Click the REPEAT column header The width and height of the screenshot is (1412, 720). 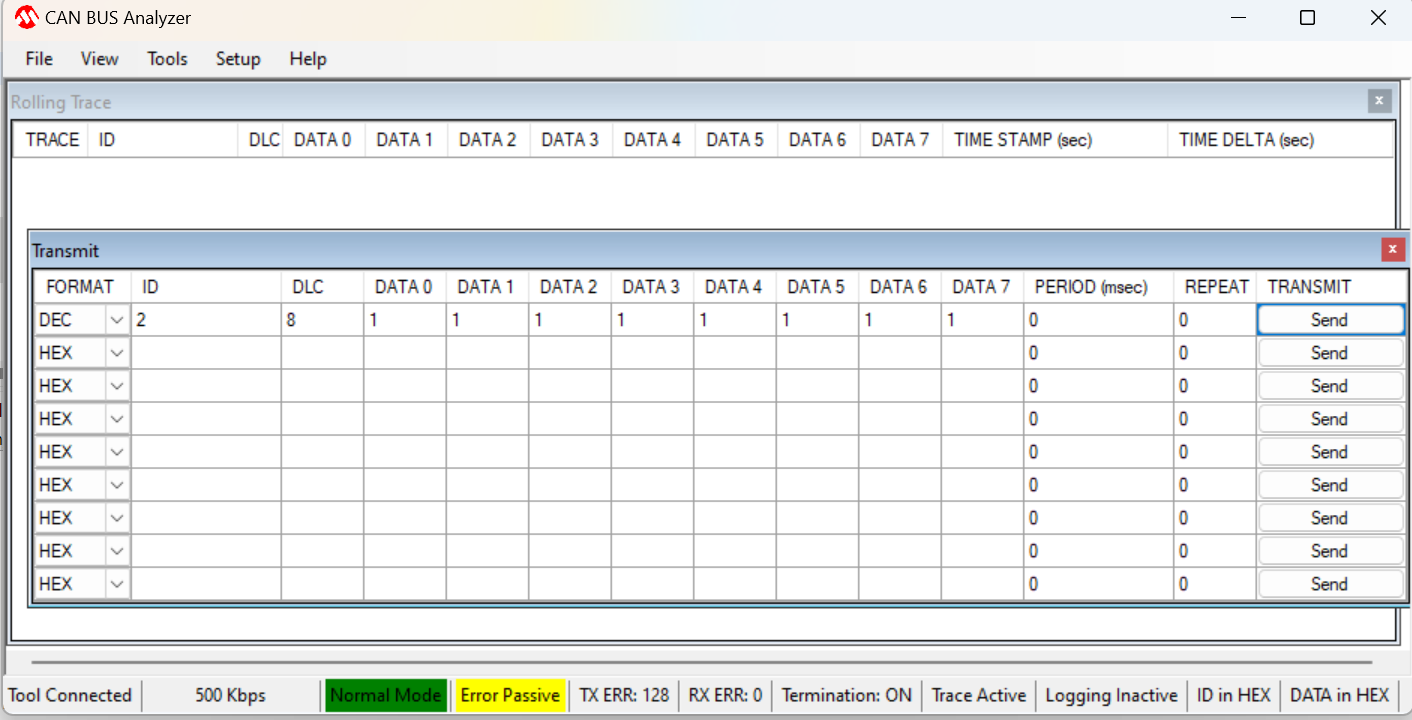click(1215, 287)
